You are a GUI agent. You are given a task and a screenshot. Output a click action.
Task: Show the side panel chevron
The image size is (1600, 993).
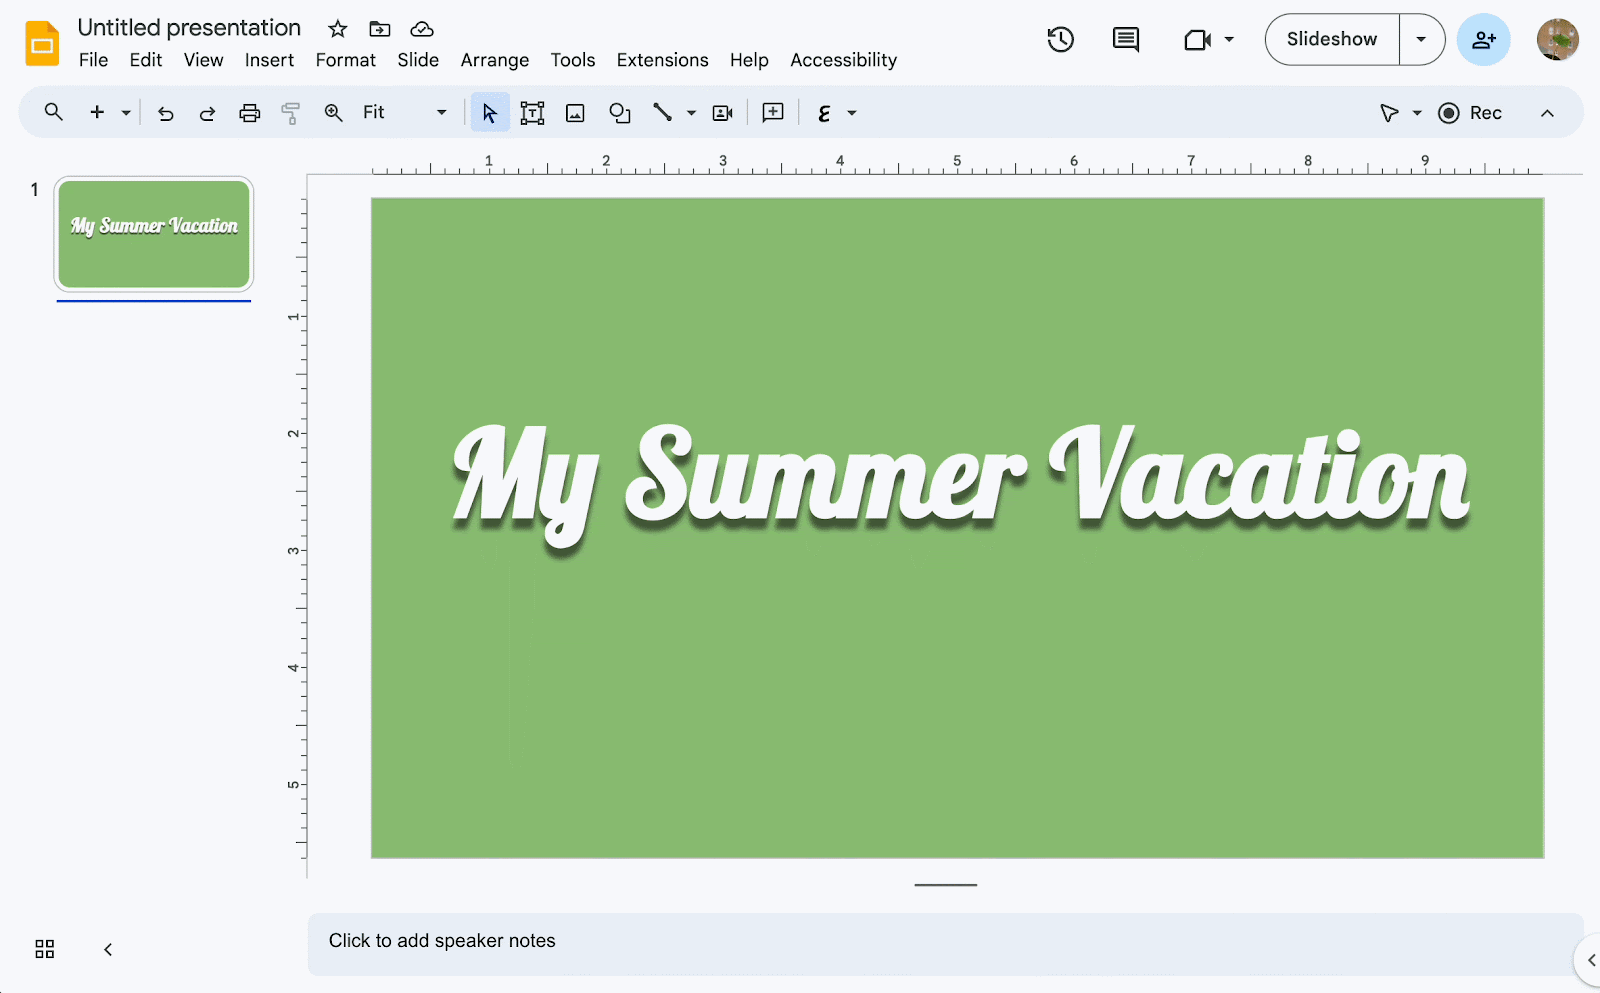click(x=1590, y=960)
